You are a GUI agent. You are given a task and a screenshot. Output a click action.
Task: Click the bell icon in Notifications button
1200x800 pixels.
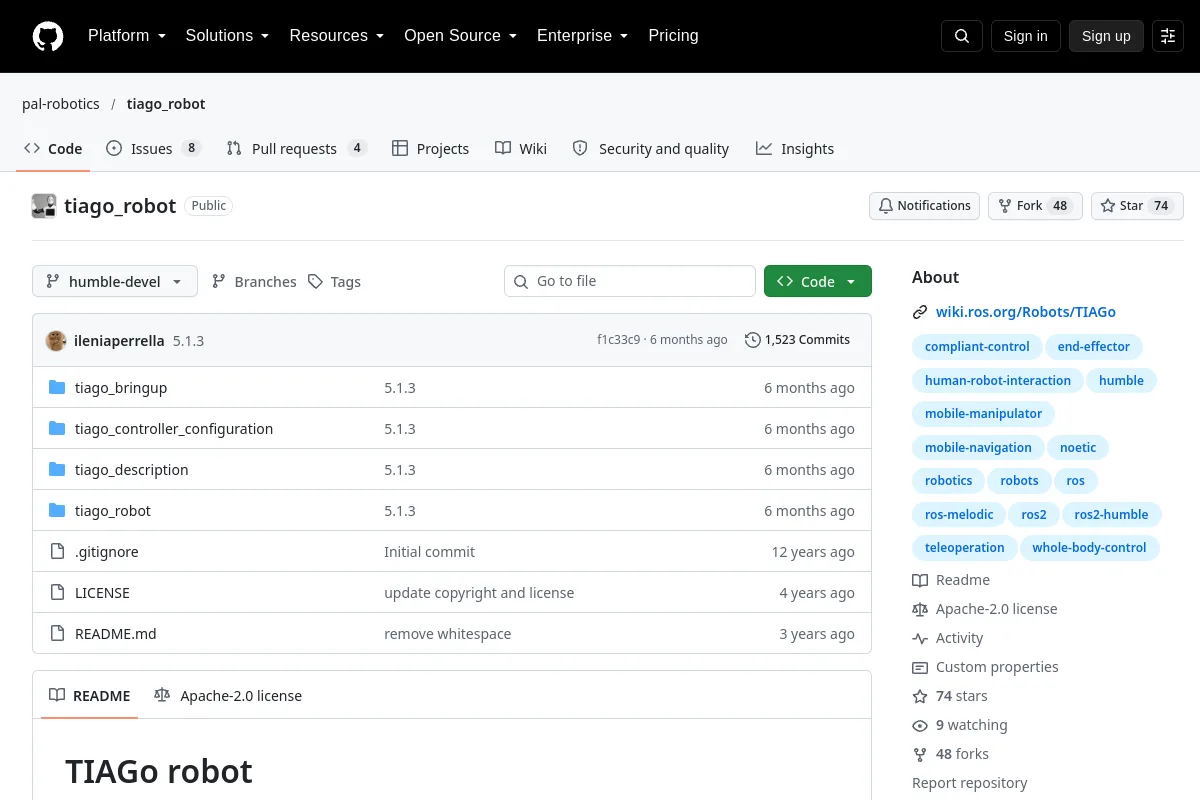(x=885, y=206)
